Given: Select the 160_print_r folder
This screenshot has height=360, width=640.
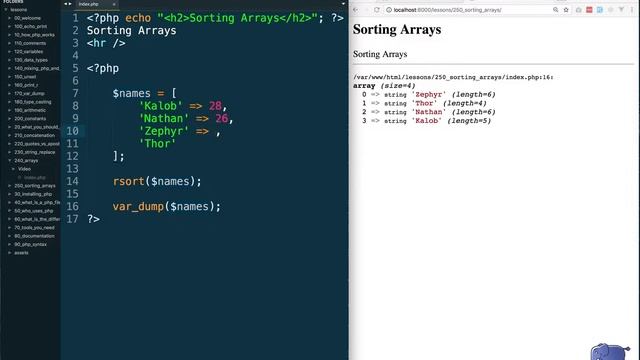Looking at the screenshot, I should [26, 85].
